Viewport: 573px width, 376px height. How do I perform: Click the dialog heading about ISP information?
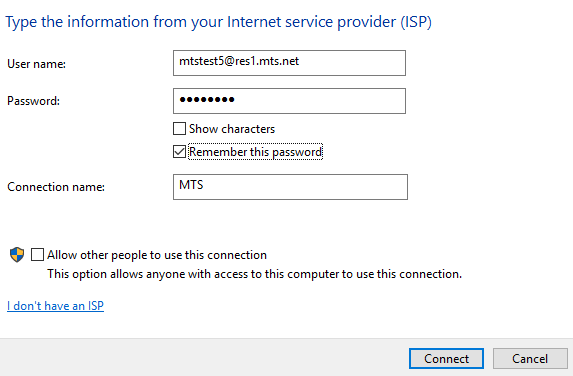[219, 22]
